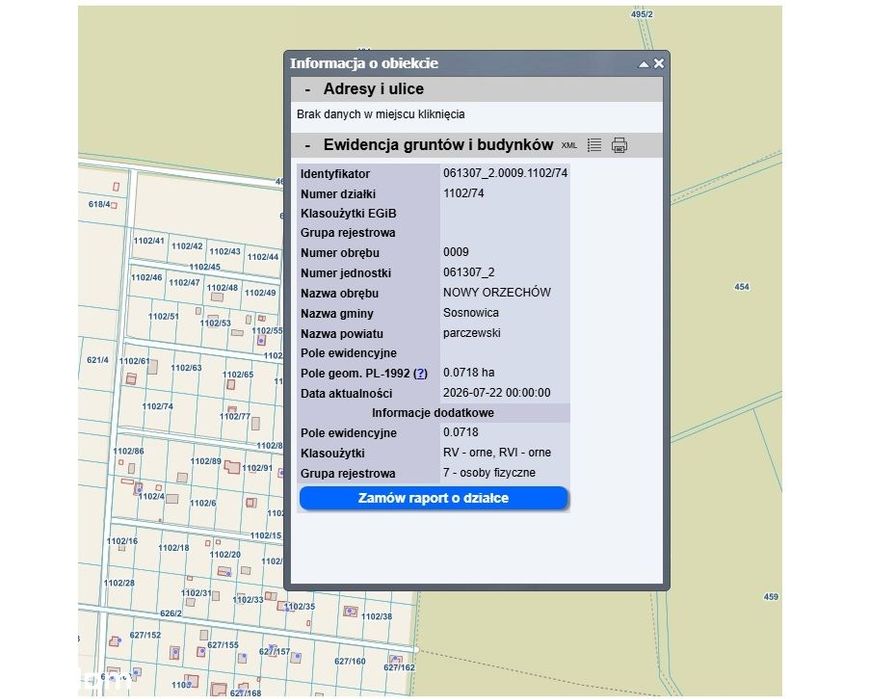
Task: Select parcel 626/2 on the map
Action: pyautogui.click(x=171, y=613)
